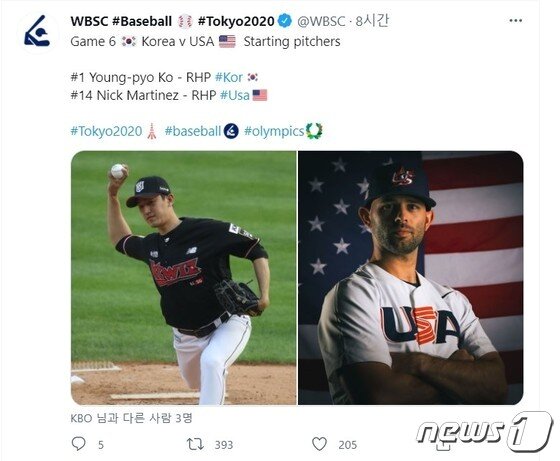Image resolution: width=560 pixels, height=461 pixels.
Task: Click the @WBSC handle
Action: coord(321,21)
